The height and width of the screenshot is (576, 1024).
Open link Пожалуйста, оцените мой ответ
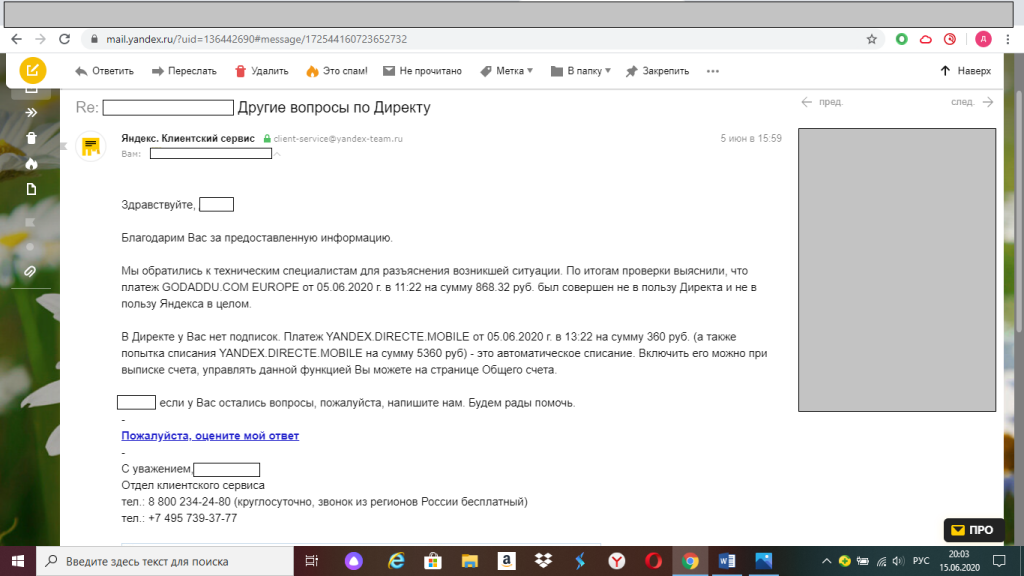(210, 436)
